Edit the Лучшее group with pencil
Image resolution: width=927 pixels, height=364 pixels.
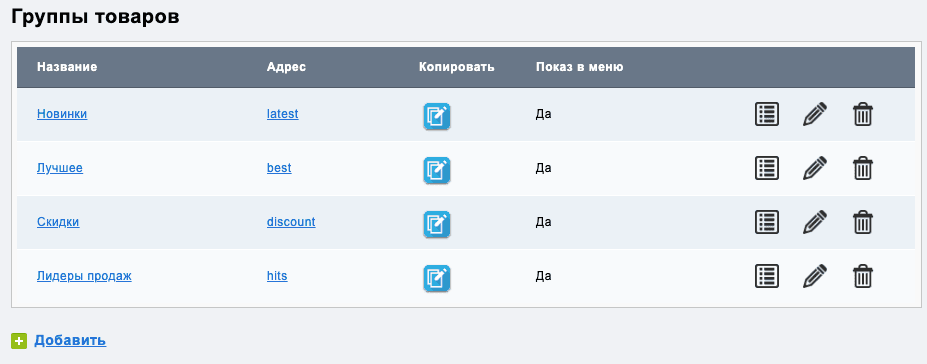click(x=815, y=168)
